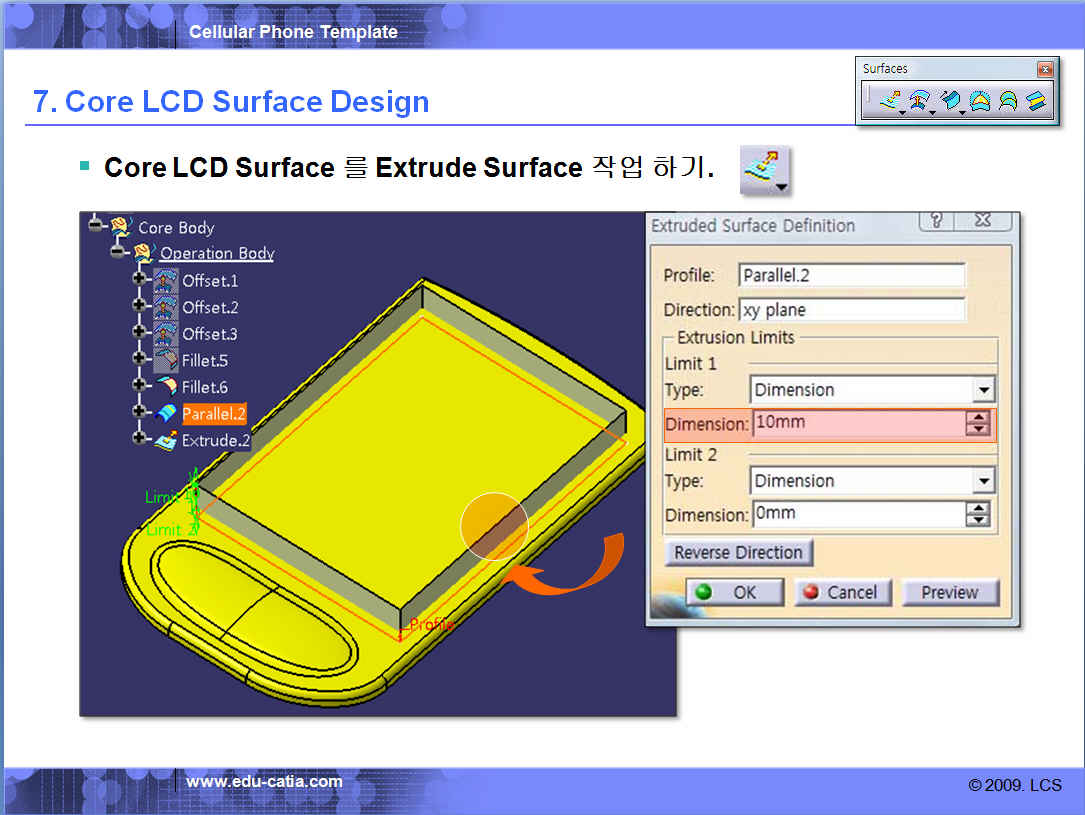Select Parallel.2 in the specification tree
This screenshot has width=1085, height=815.
(213, 414)
